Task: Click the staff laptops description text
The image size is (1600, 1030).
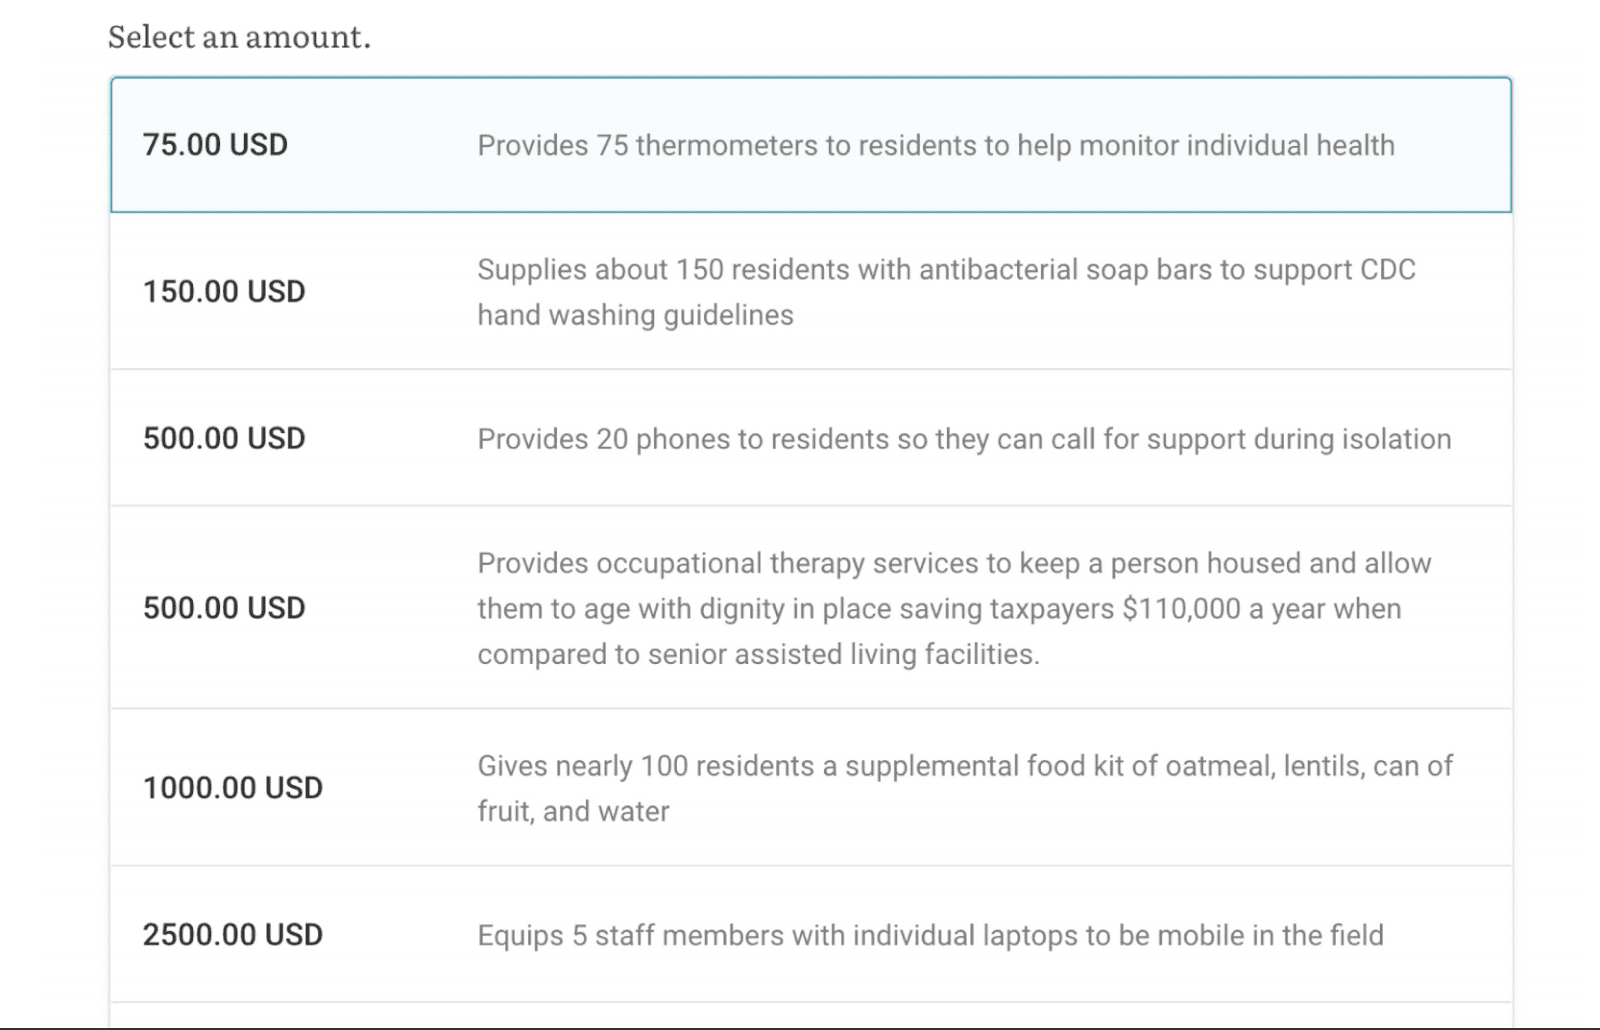Action: coord(930,936)
